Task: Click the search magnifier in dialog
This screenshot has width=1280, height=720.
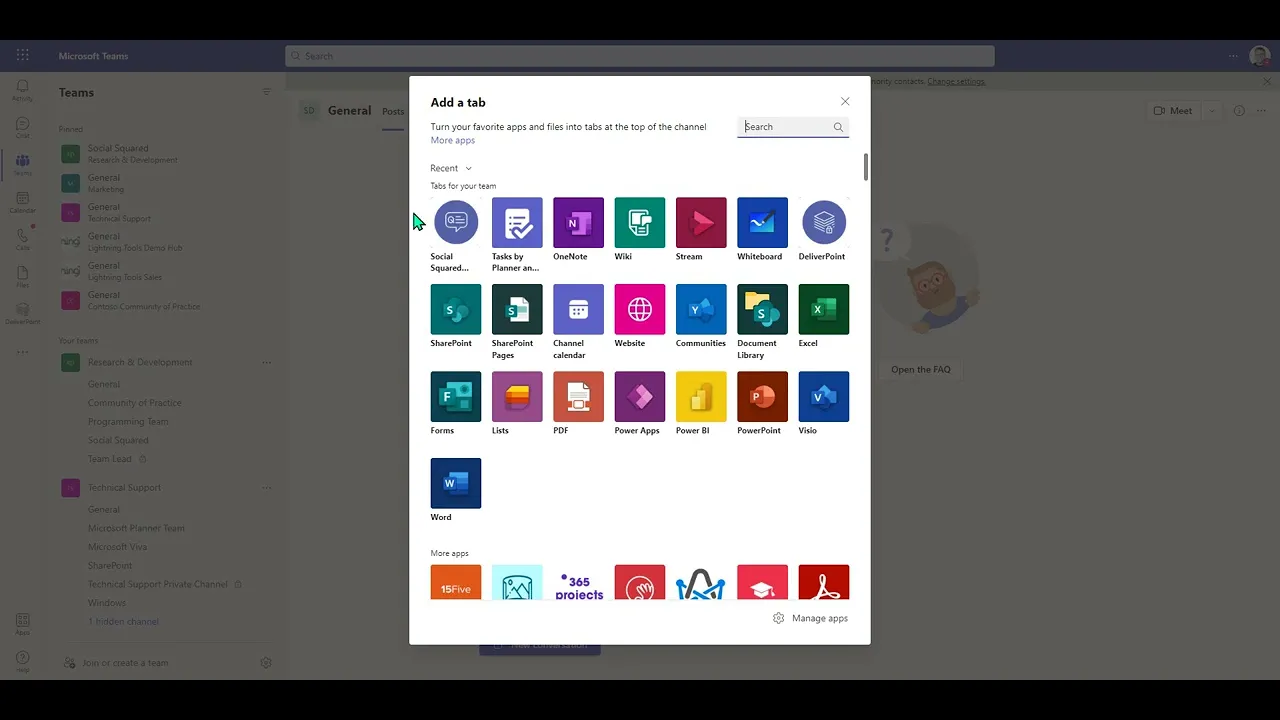Action: (838, 127)
